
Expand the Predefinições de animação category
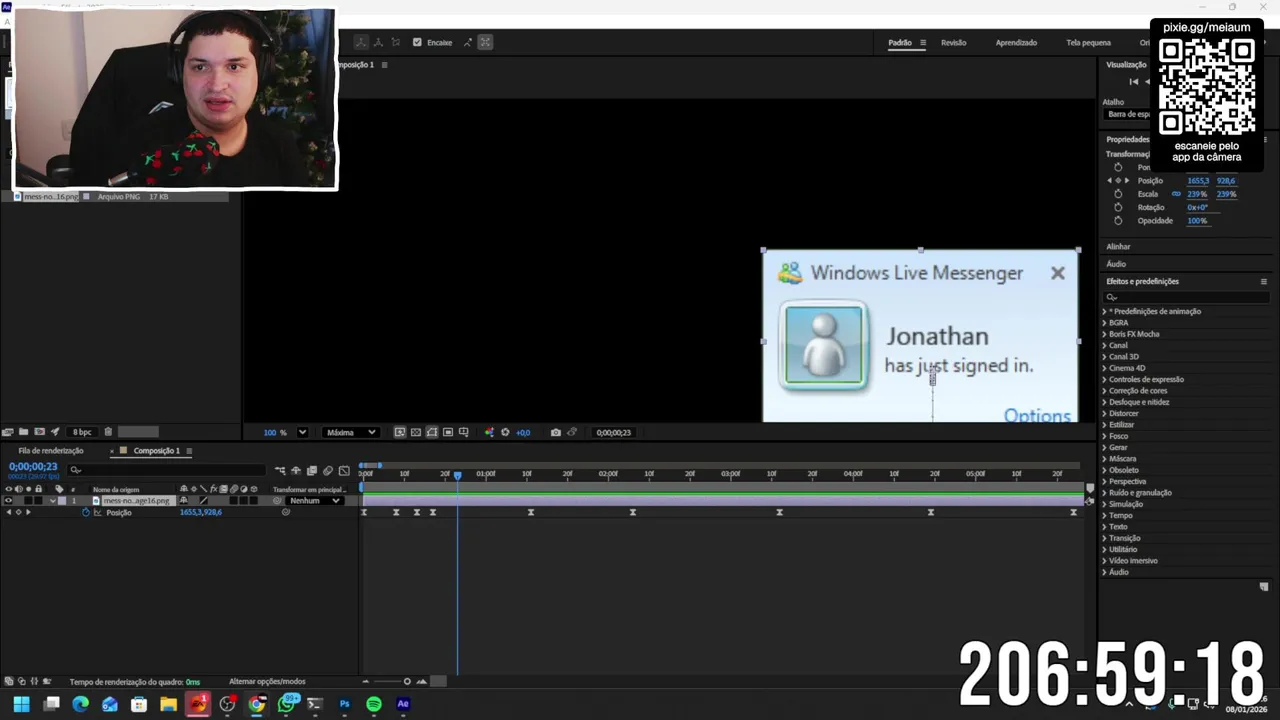click(x=1105, y=311)
